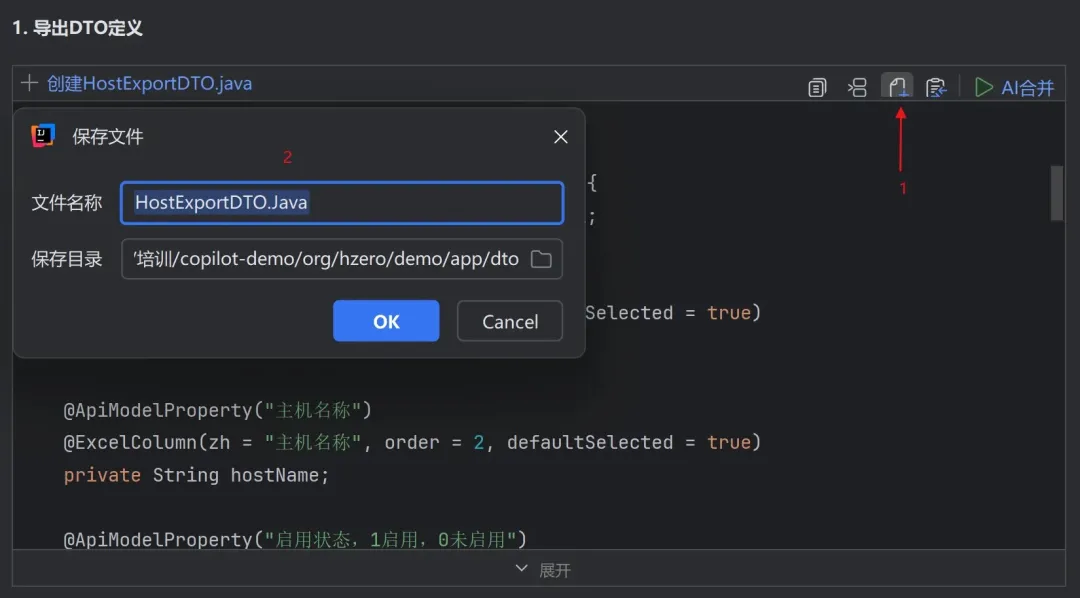Click the IntelliJ logo in the dialog title
The width and height of the screenshot is (1080, 598).
[43, 136]
